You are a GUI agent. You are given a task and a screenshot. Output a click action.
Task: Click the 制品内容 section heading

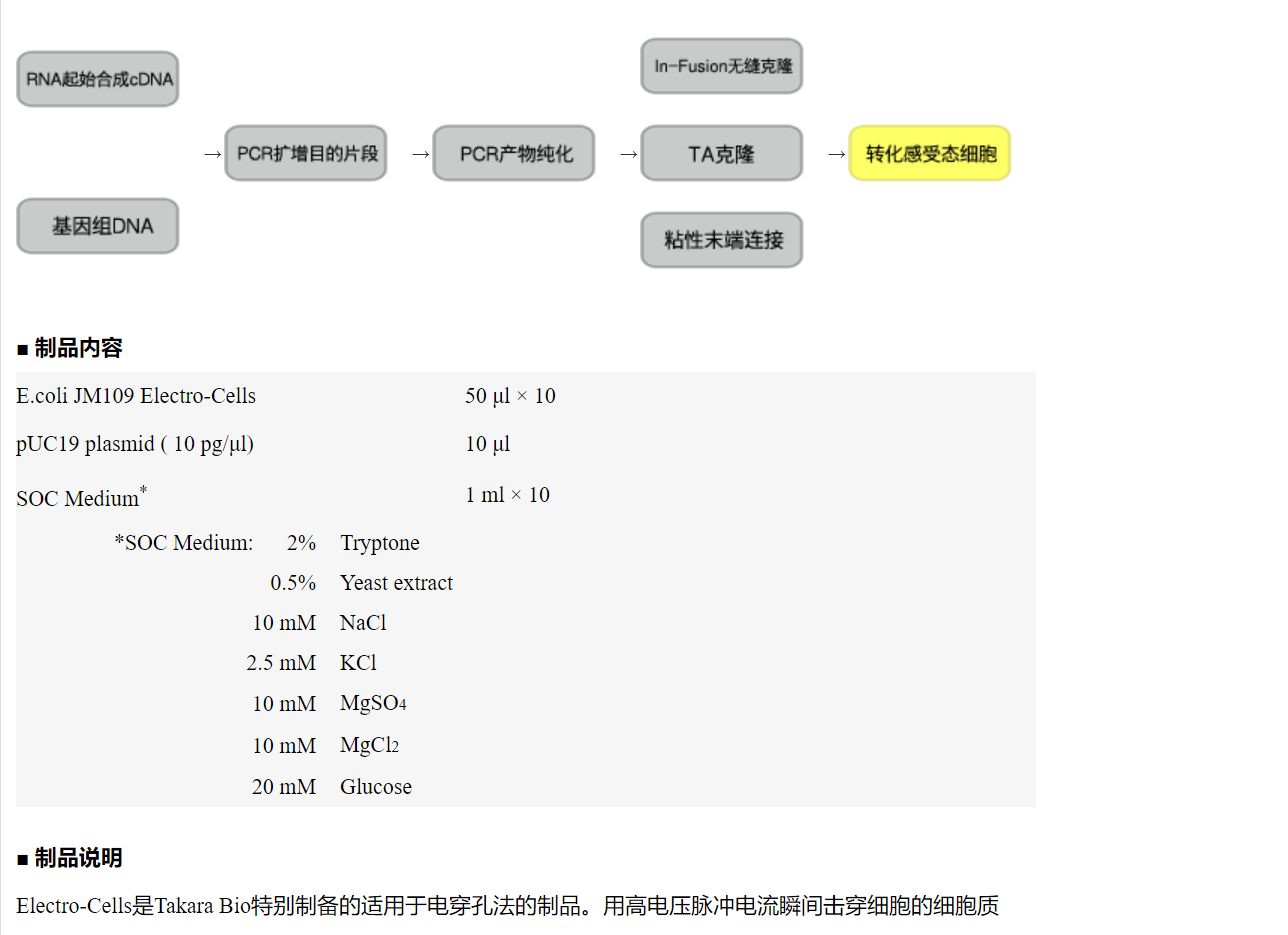[78, 348]
